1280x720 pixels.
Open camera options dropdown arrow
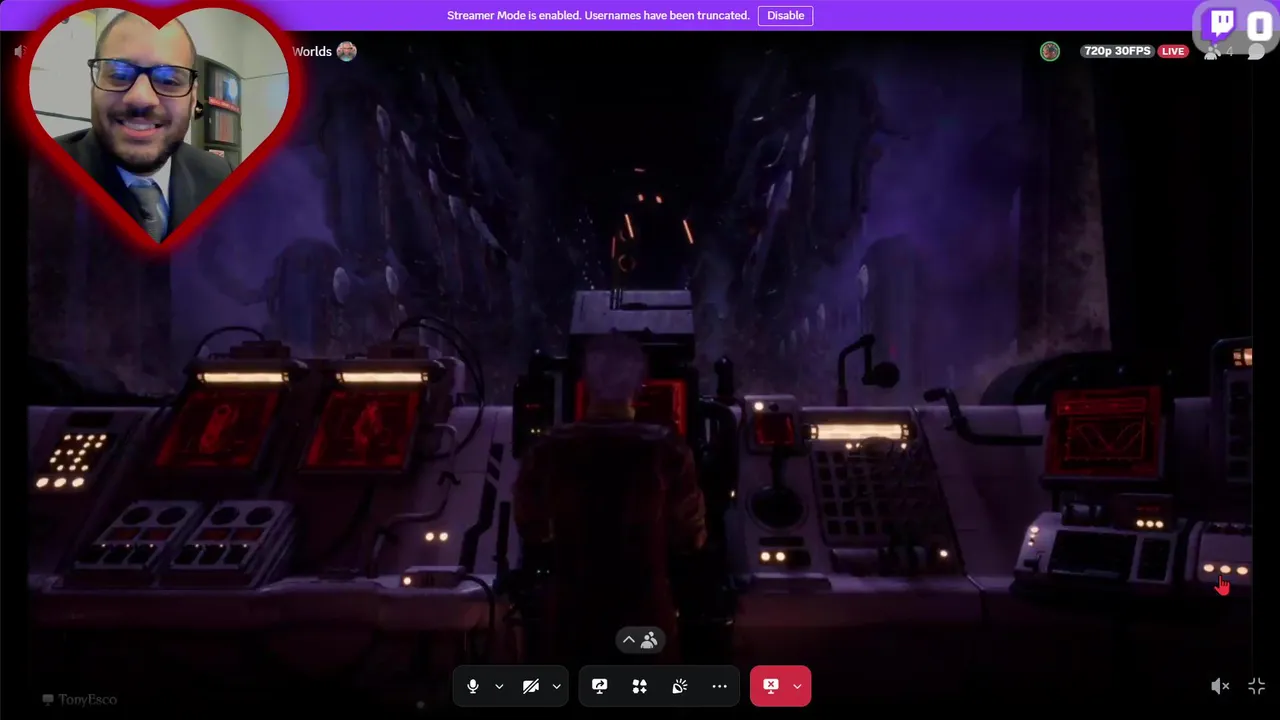pyautogui.click(x=556, y=686)
